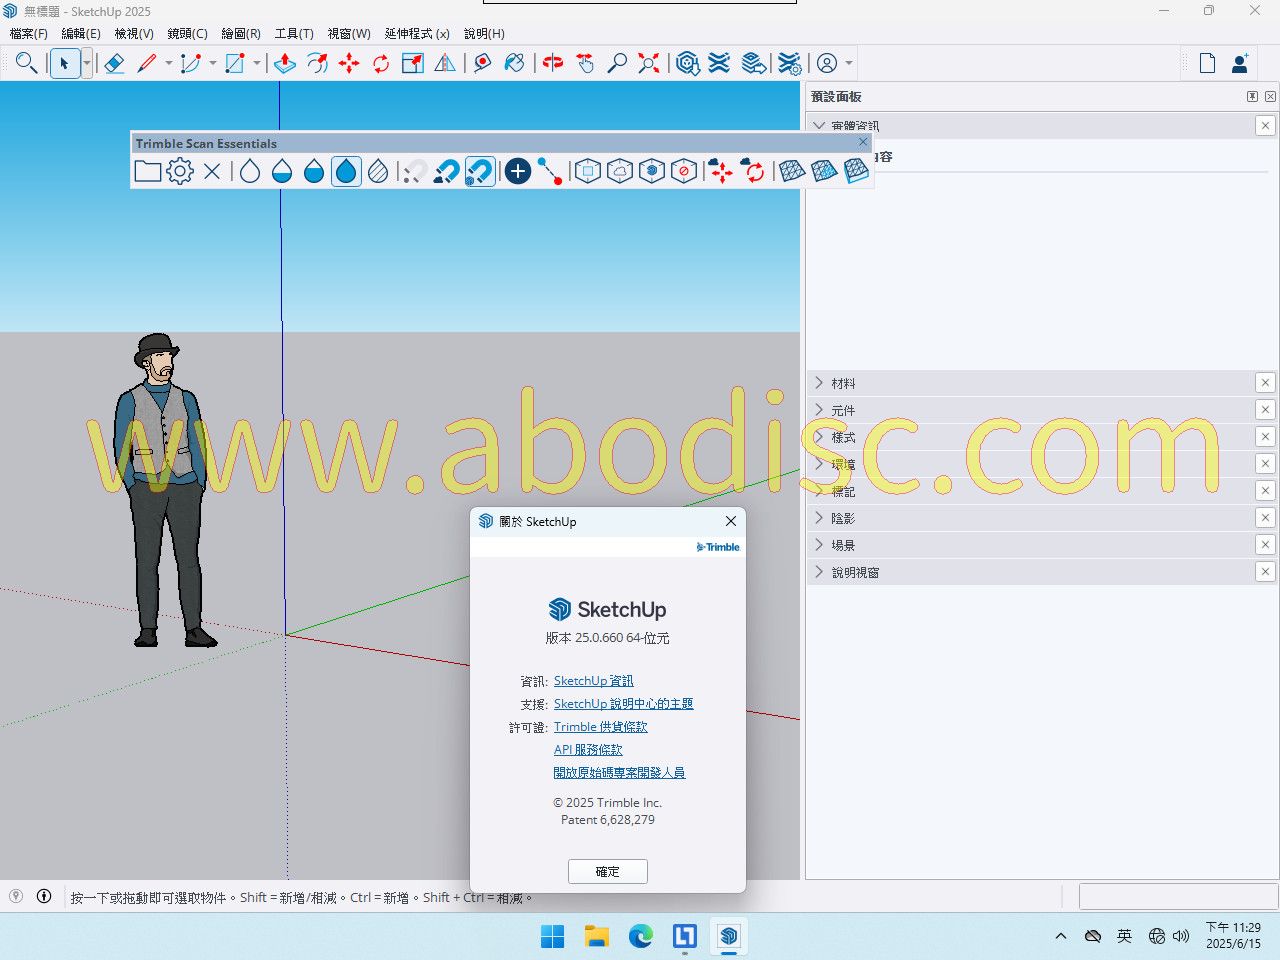Click the line with red endpoint icon in Scan Essentials
The image size is (1280, 960).
tap(549, 171)
